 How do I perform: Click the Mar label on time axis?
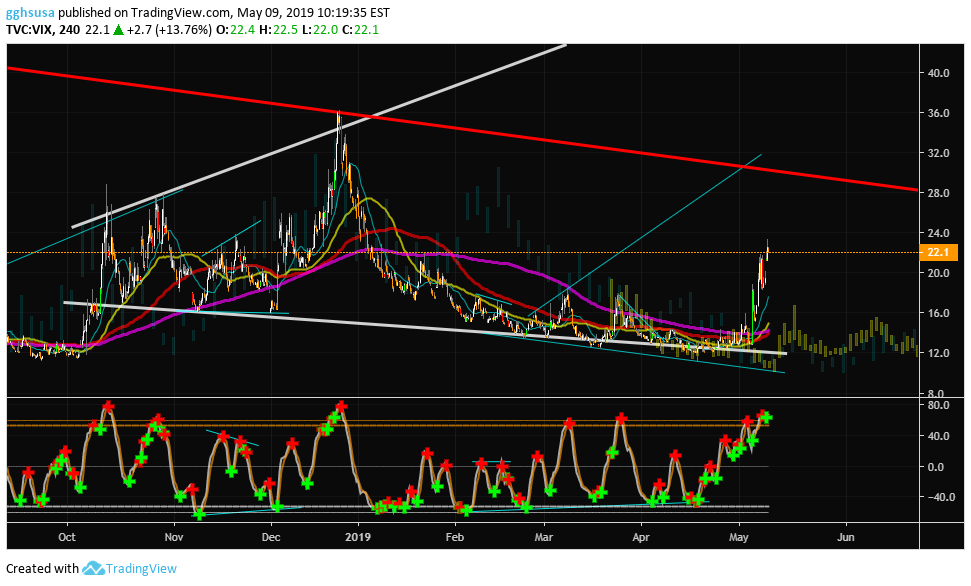click(x=544, y=537)
